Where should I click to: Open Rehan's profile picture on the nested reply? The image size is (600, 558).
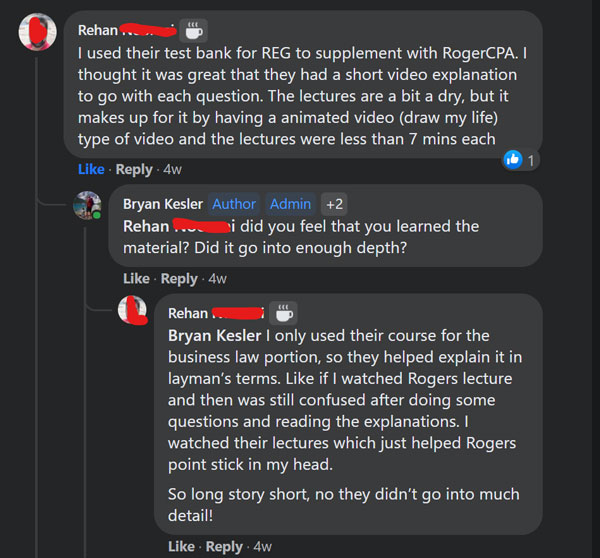[132, 310]
